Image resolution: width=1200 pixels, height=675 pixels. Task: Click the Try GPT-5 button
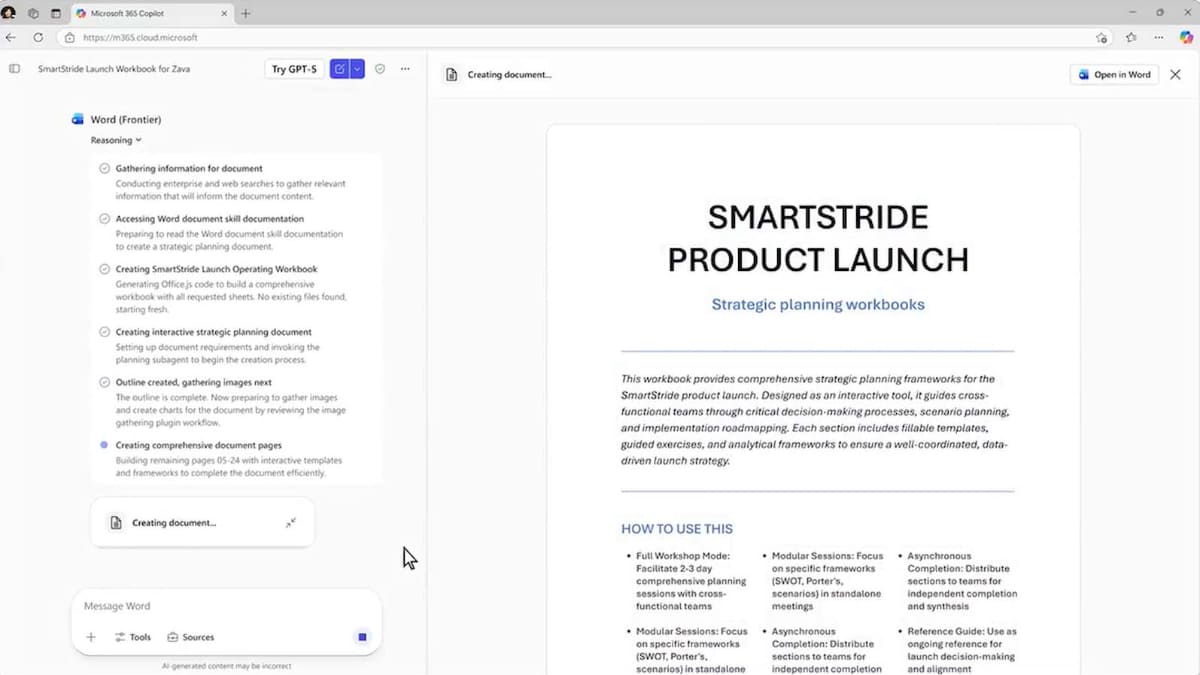[x=294, y=69]
